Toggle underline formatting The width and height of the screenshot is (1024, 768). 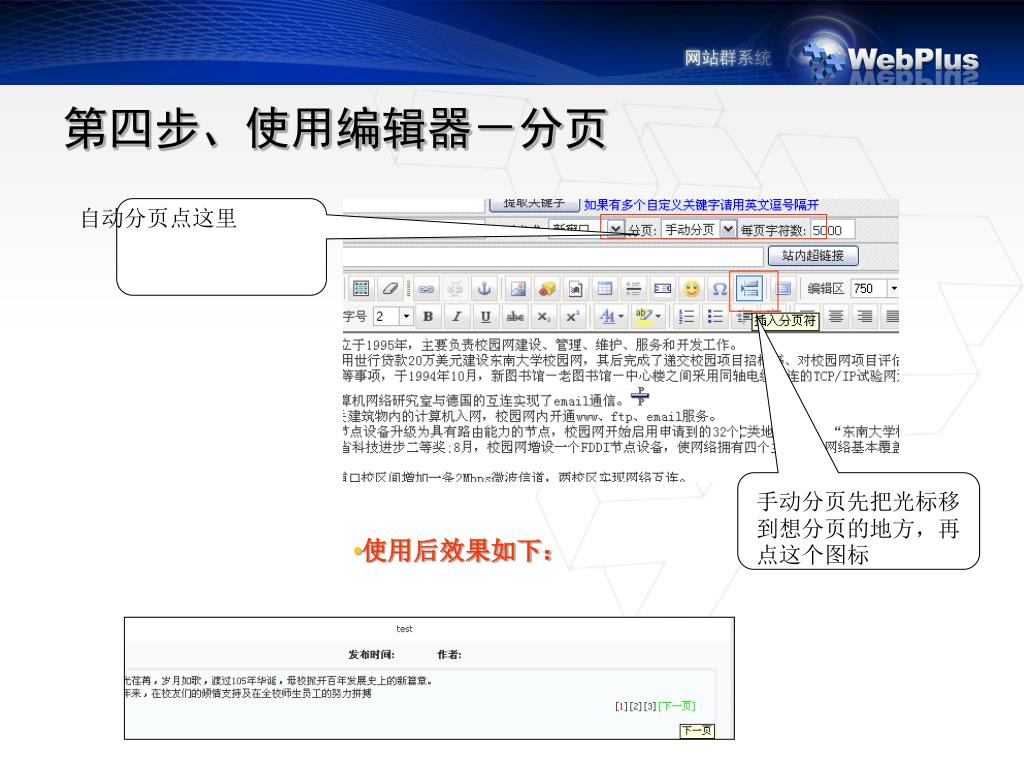(485, 317)
